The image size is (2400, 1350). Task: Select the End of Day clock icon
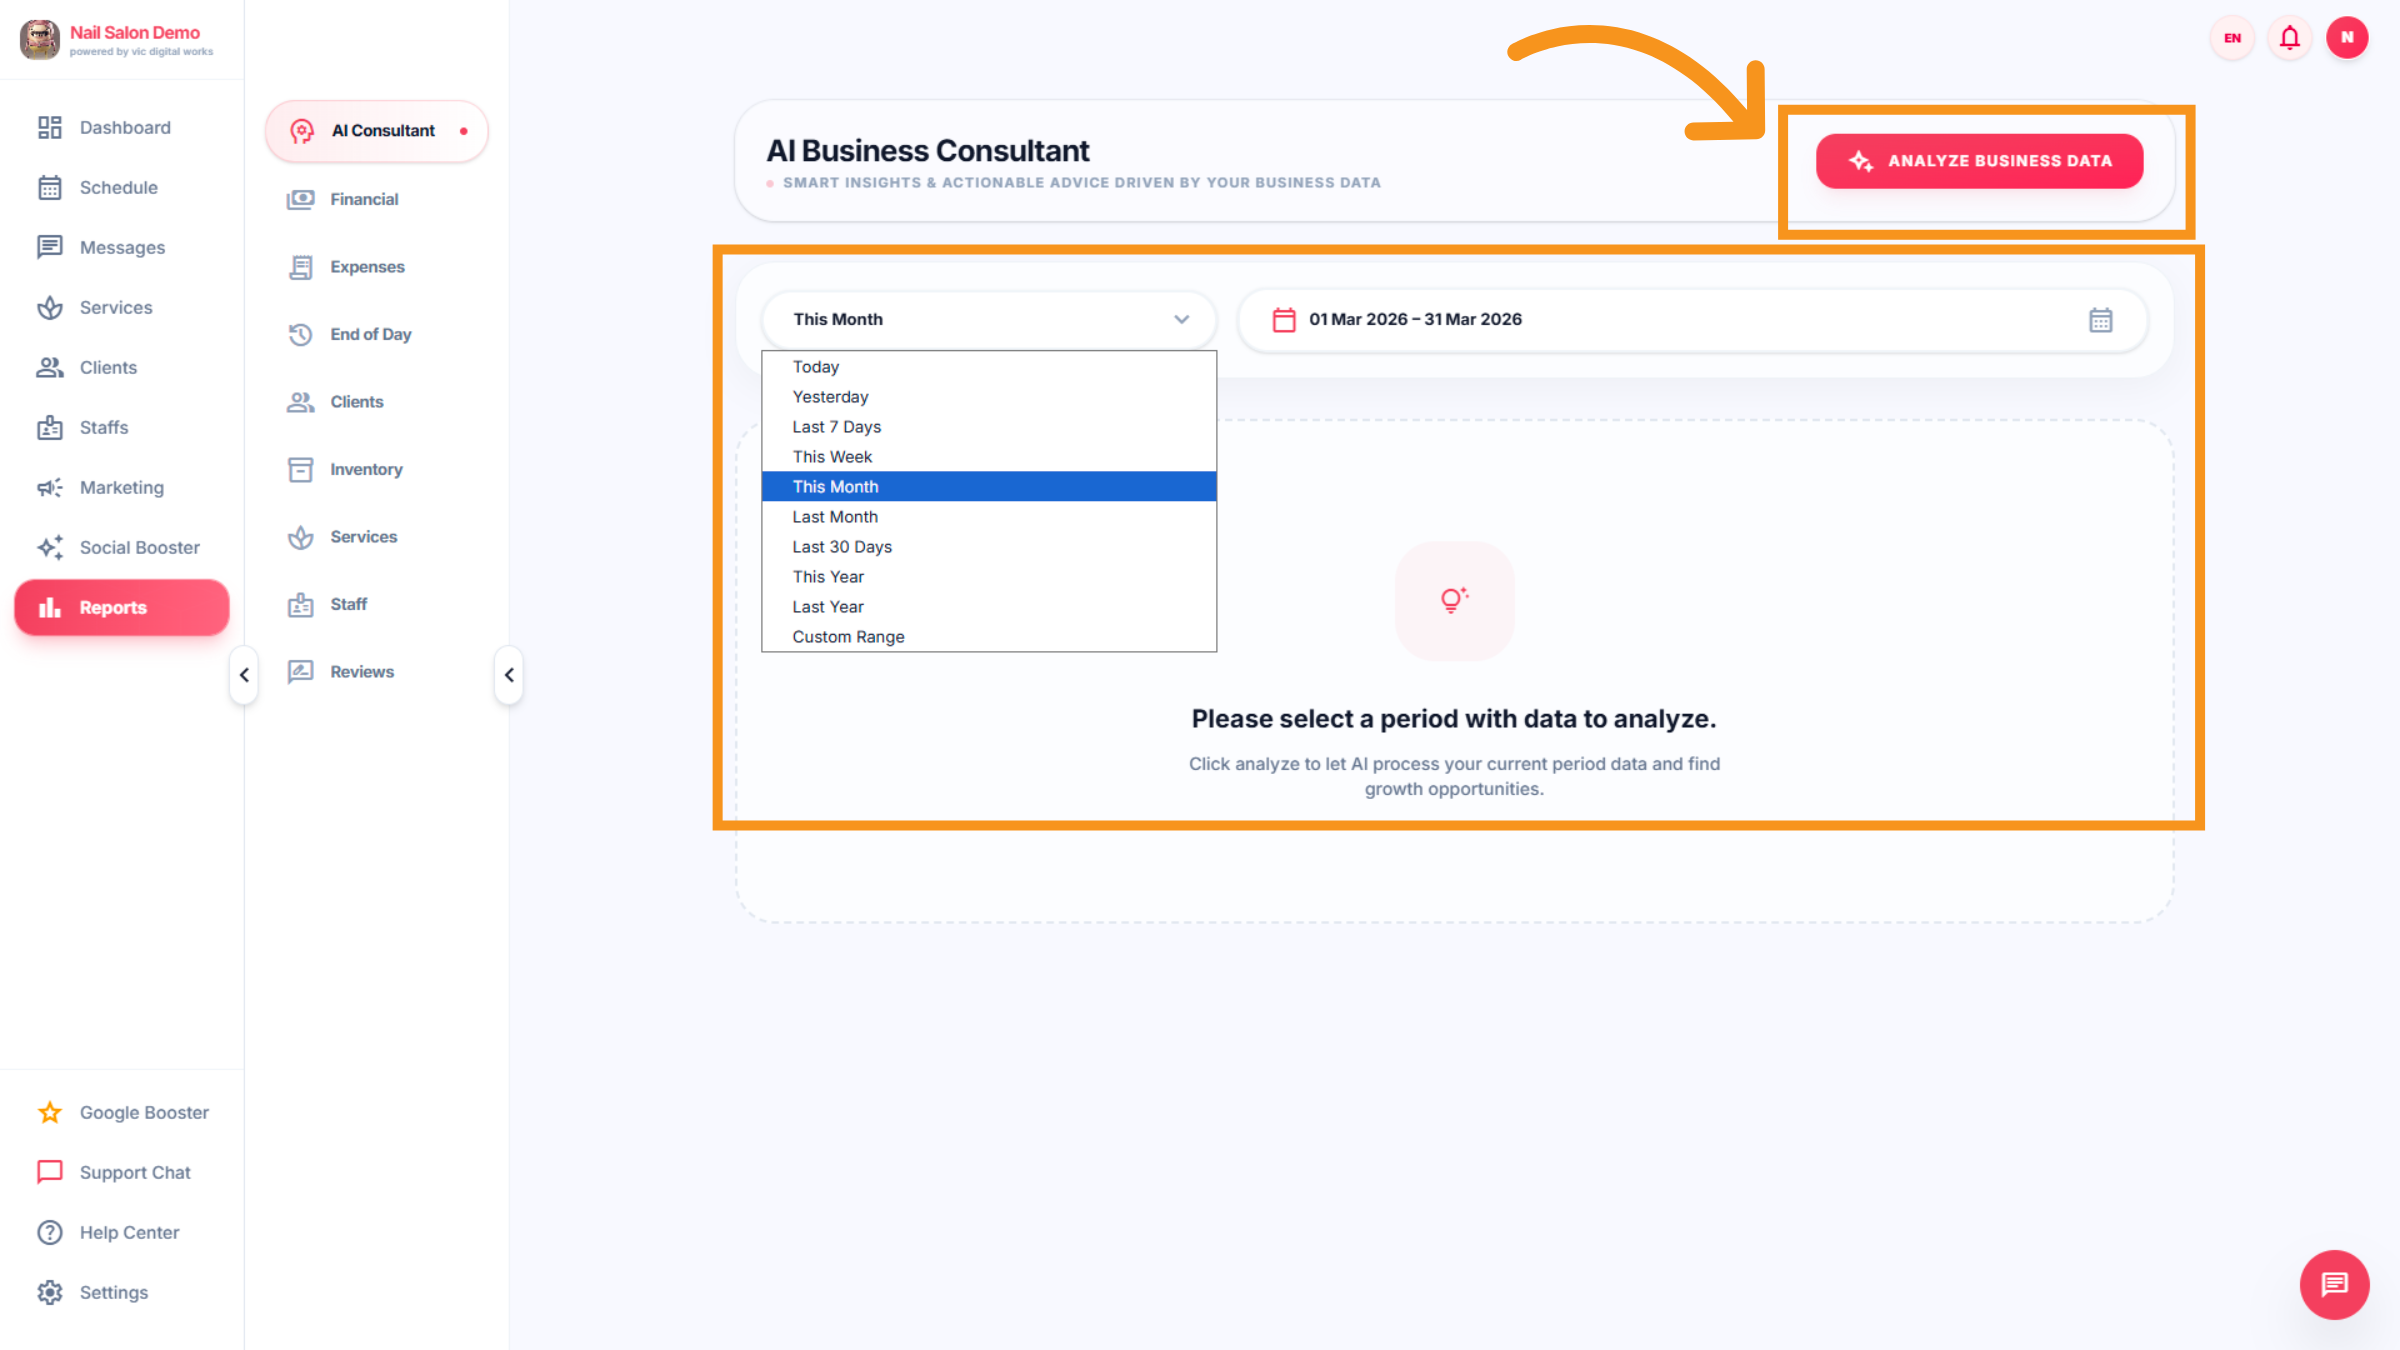tap(300, 334)
